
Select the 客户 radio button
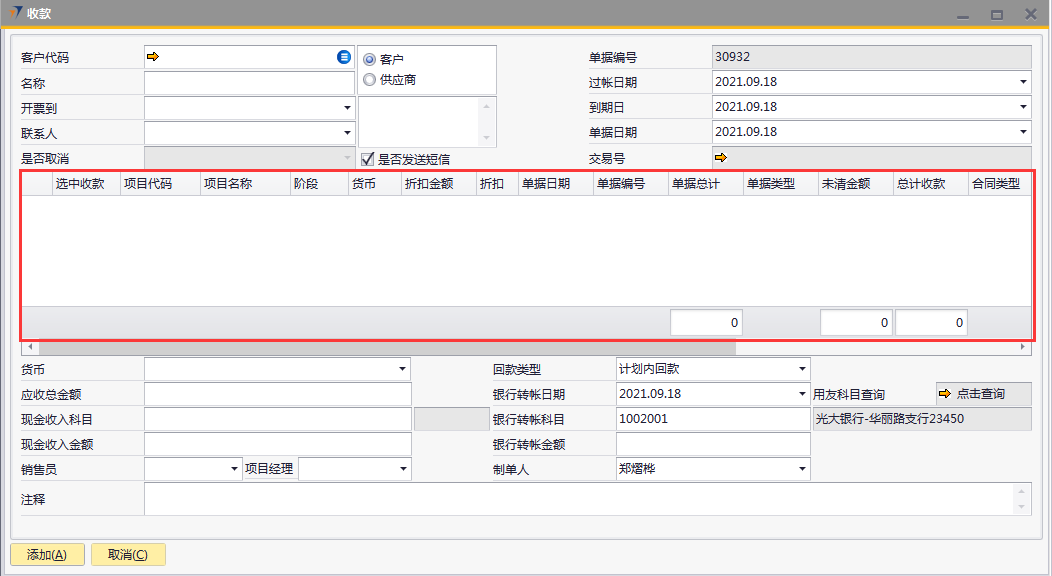370,59
